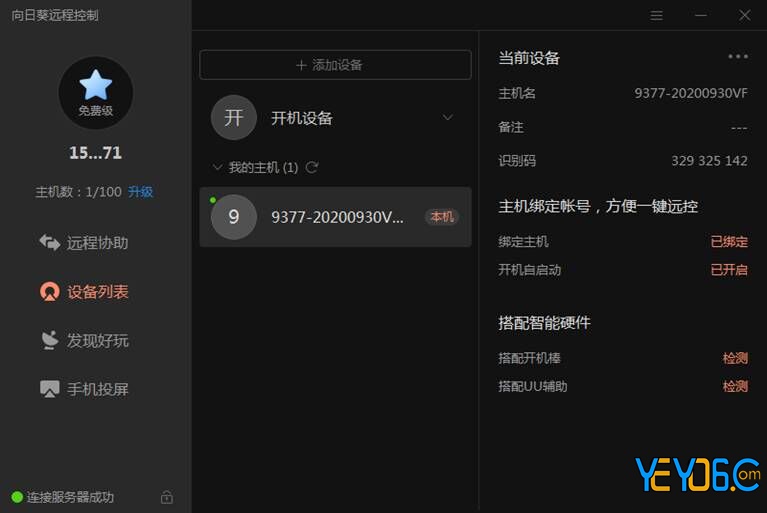Select host 9377-20200930V... in list
The width and height of the screenshot is (767, 513).
click(x=335, y=217)
